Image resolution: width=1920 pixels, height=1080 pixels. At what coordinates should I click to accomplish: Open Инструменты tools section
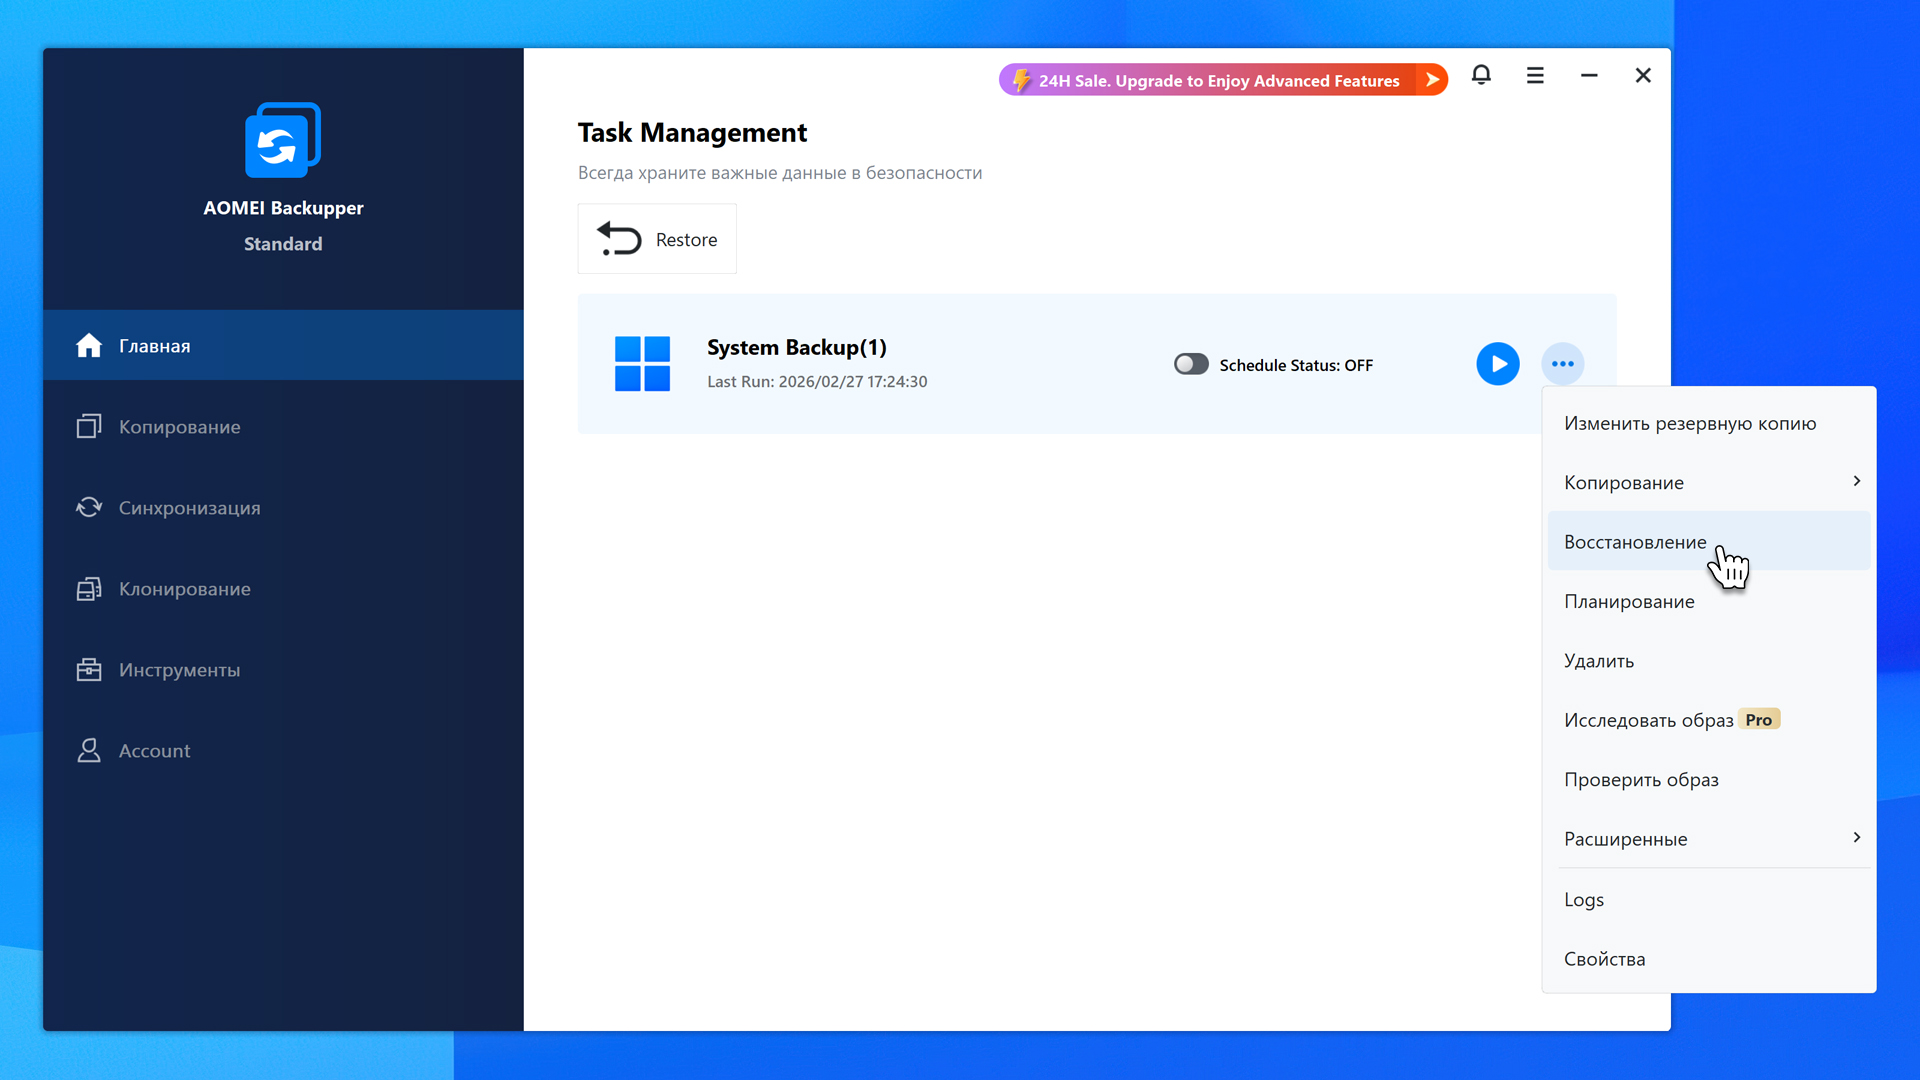click(x=179, y=670)
